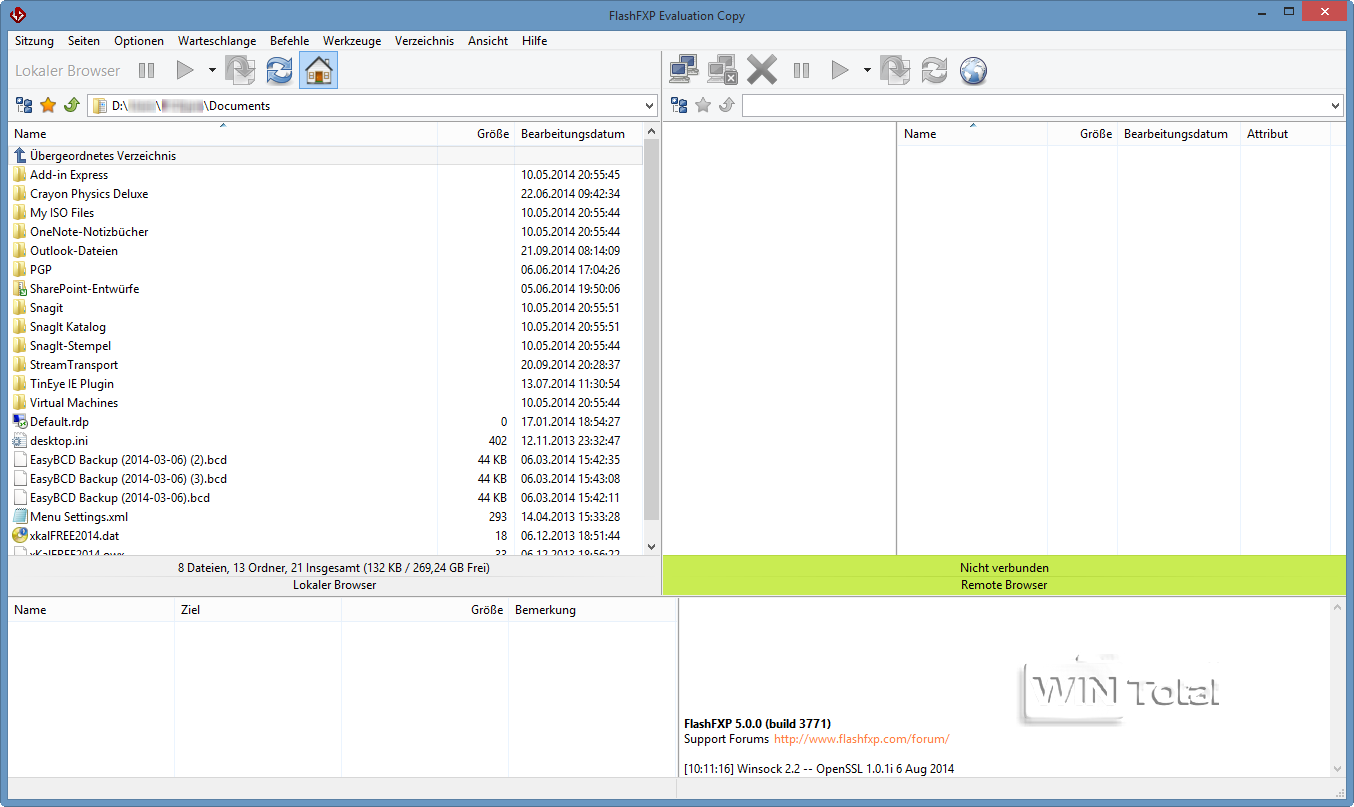Select the TinEye IE Plugin folder

pos(326,384)
